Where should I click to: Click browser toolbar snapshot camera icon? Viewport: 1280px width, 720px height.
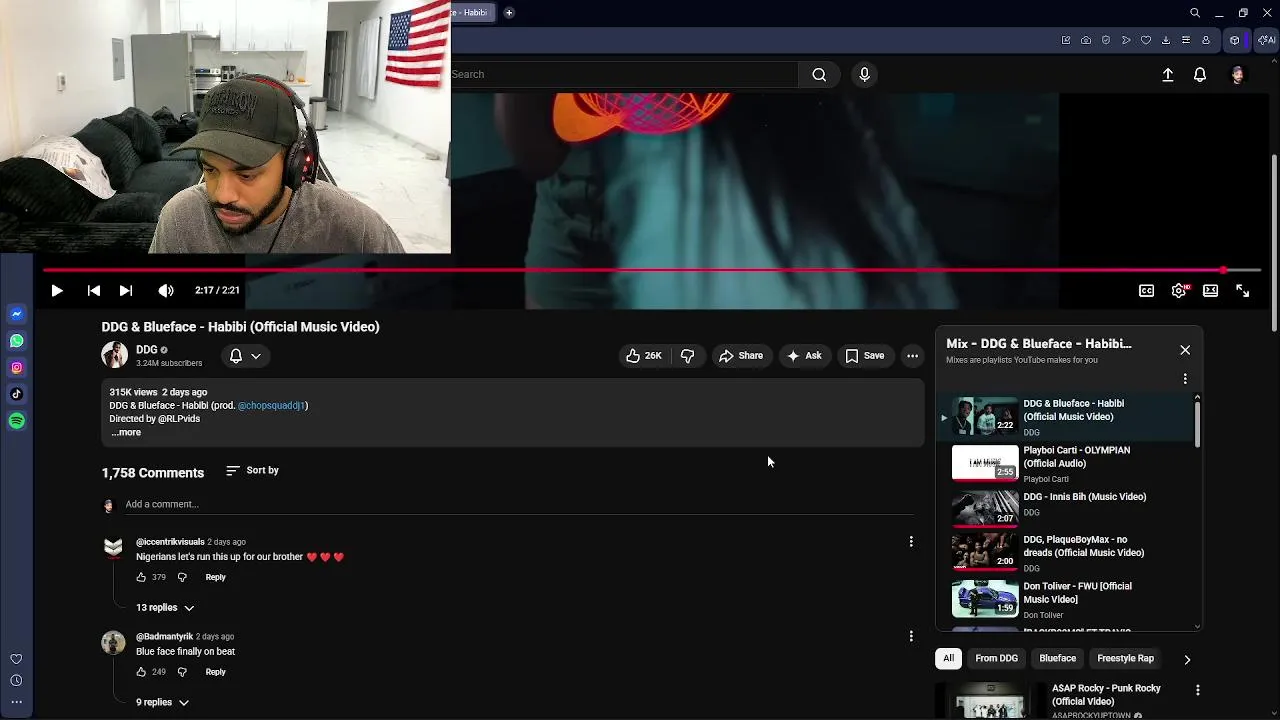[1086, 40]
